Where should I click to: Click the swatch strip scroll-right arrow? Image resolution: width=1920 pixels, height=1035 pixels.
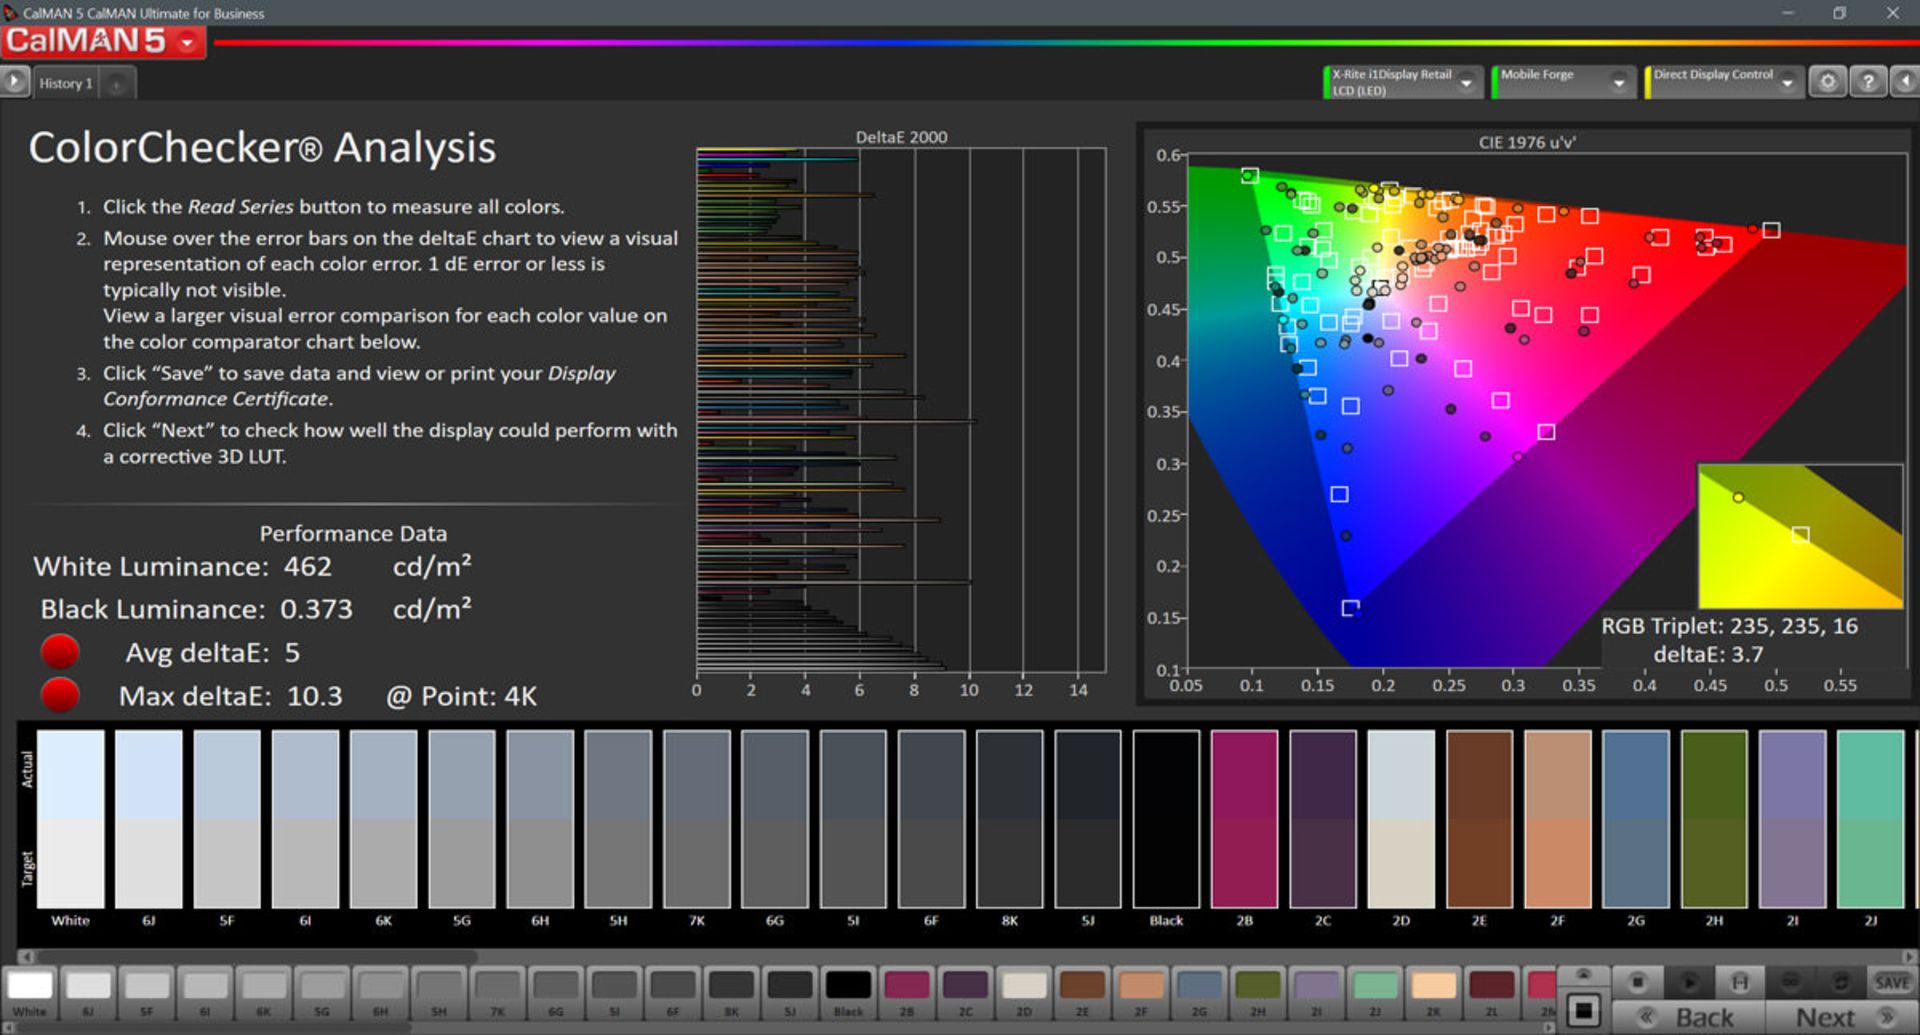(x=1548, y=1027)
